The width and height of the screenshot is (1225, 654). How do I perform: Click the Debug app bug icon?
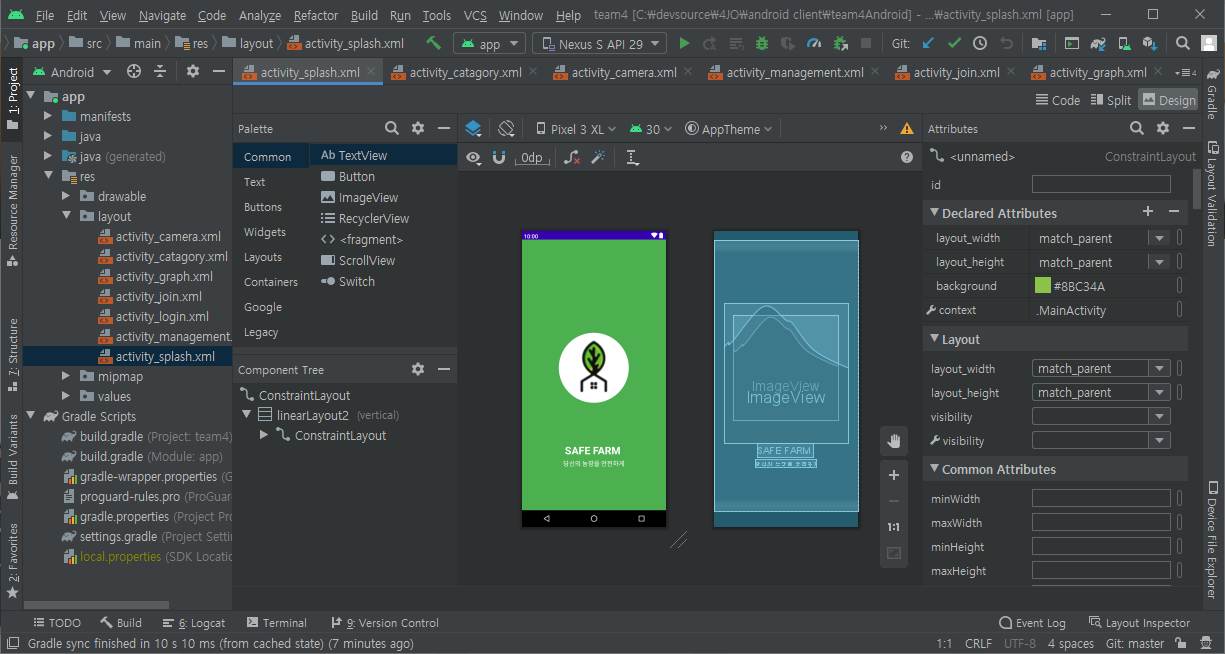pyautogui.click(x=762, y=44)
